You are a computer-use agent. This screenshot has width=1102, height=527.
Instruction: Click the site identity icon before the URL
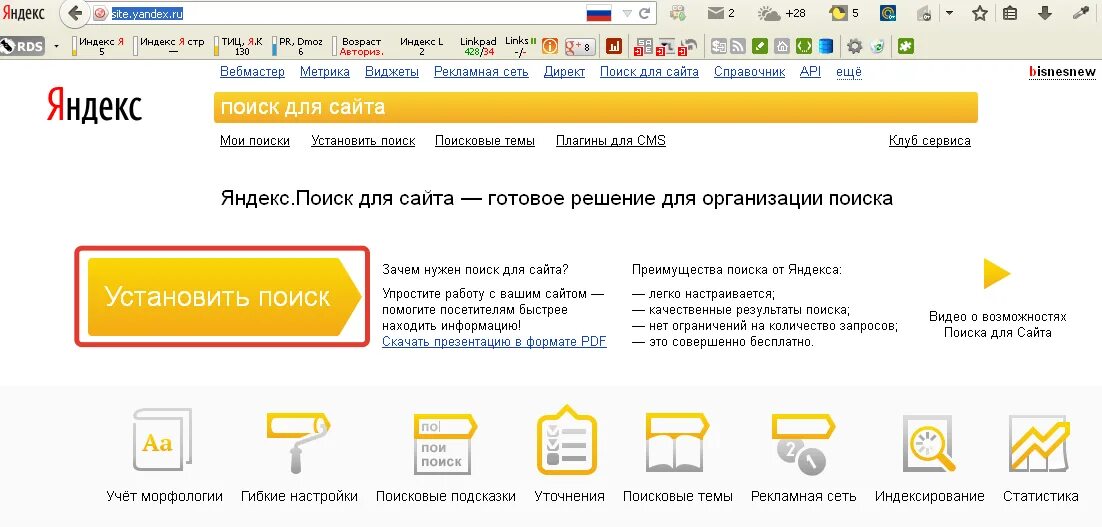point(100,13)
